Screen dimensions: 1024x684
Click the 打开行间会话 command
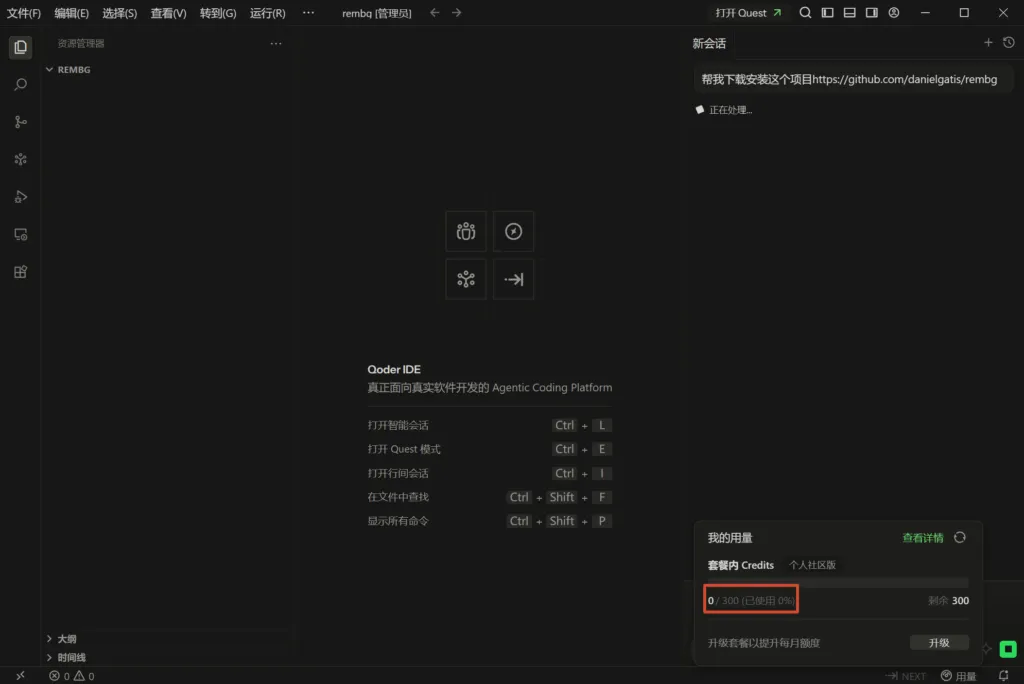[x=398, y=473]
